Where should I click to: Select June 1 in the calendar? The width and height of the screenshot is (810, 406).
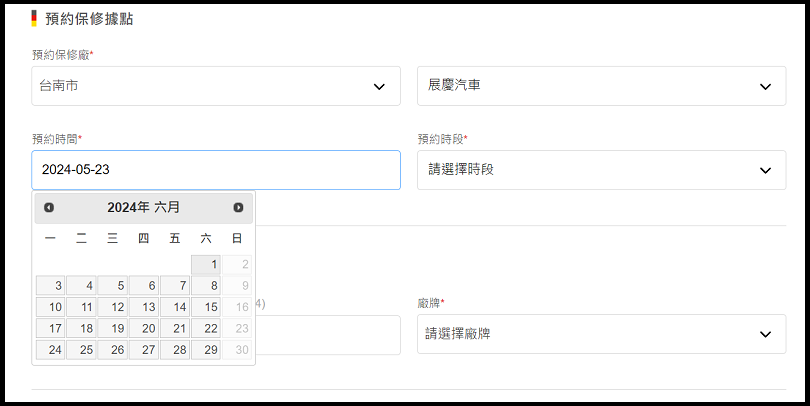coord(206,264)
